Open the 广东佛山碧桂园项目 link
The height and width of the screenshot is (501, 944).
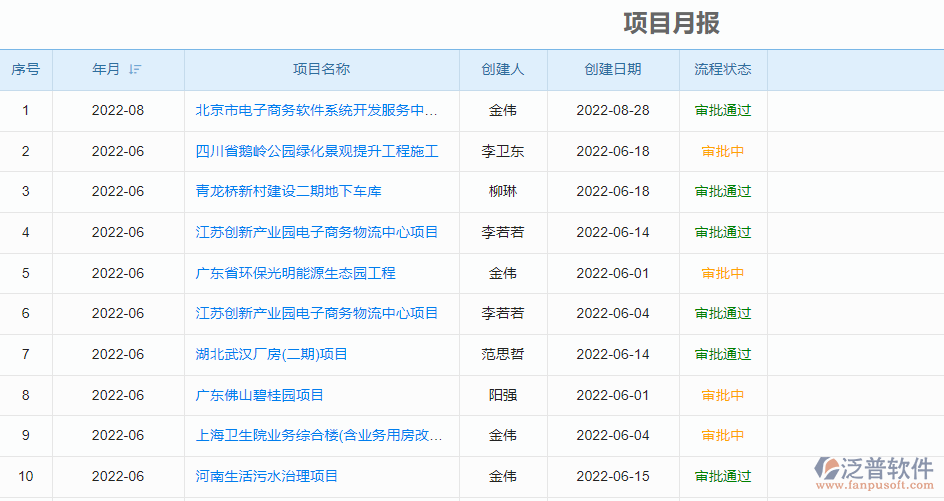(259, 395)
